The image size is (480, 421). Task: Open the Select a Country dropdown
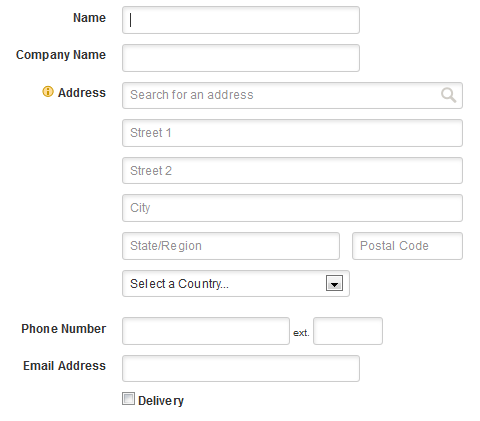(236, 284)
